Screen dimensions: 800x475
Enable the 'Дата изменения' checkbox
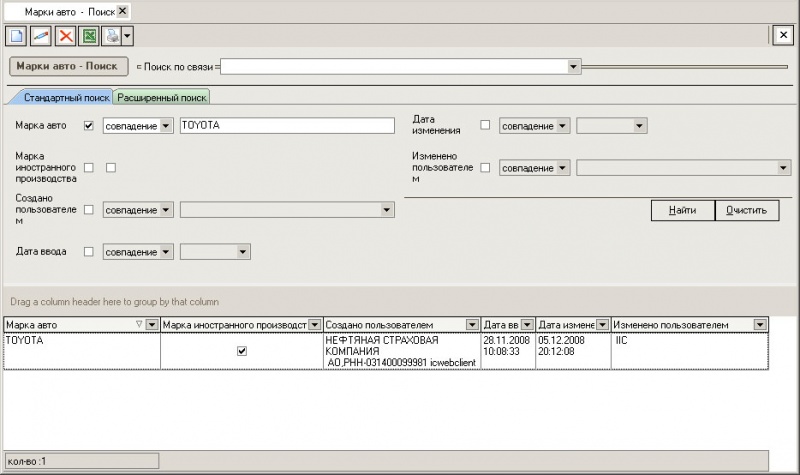(x=486, y=126)
